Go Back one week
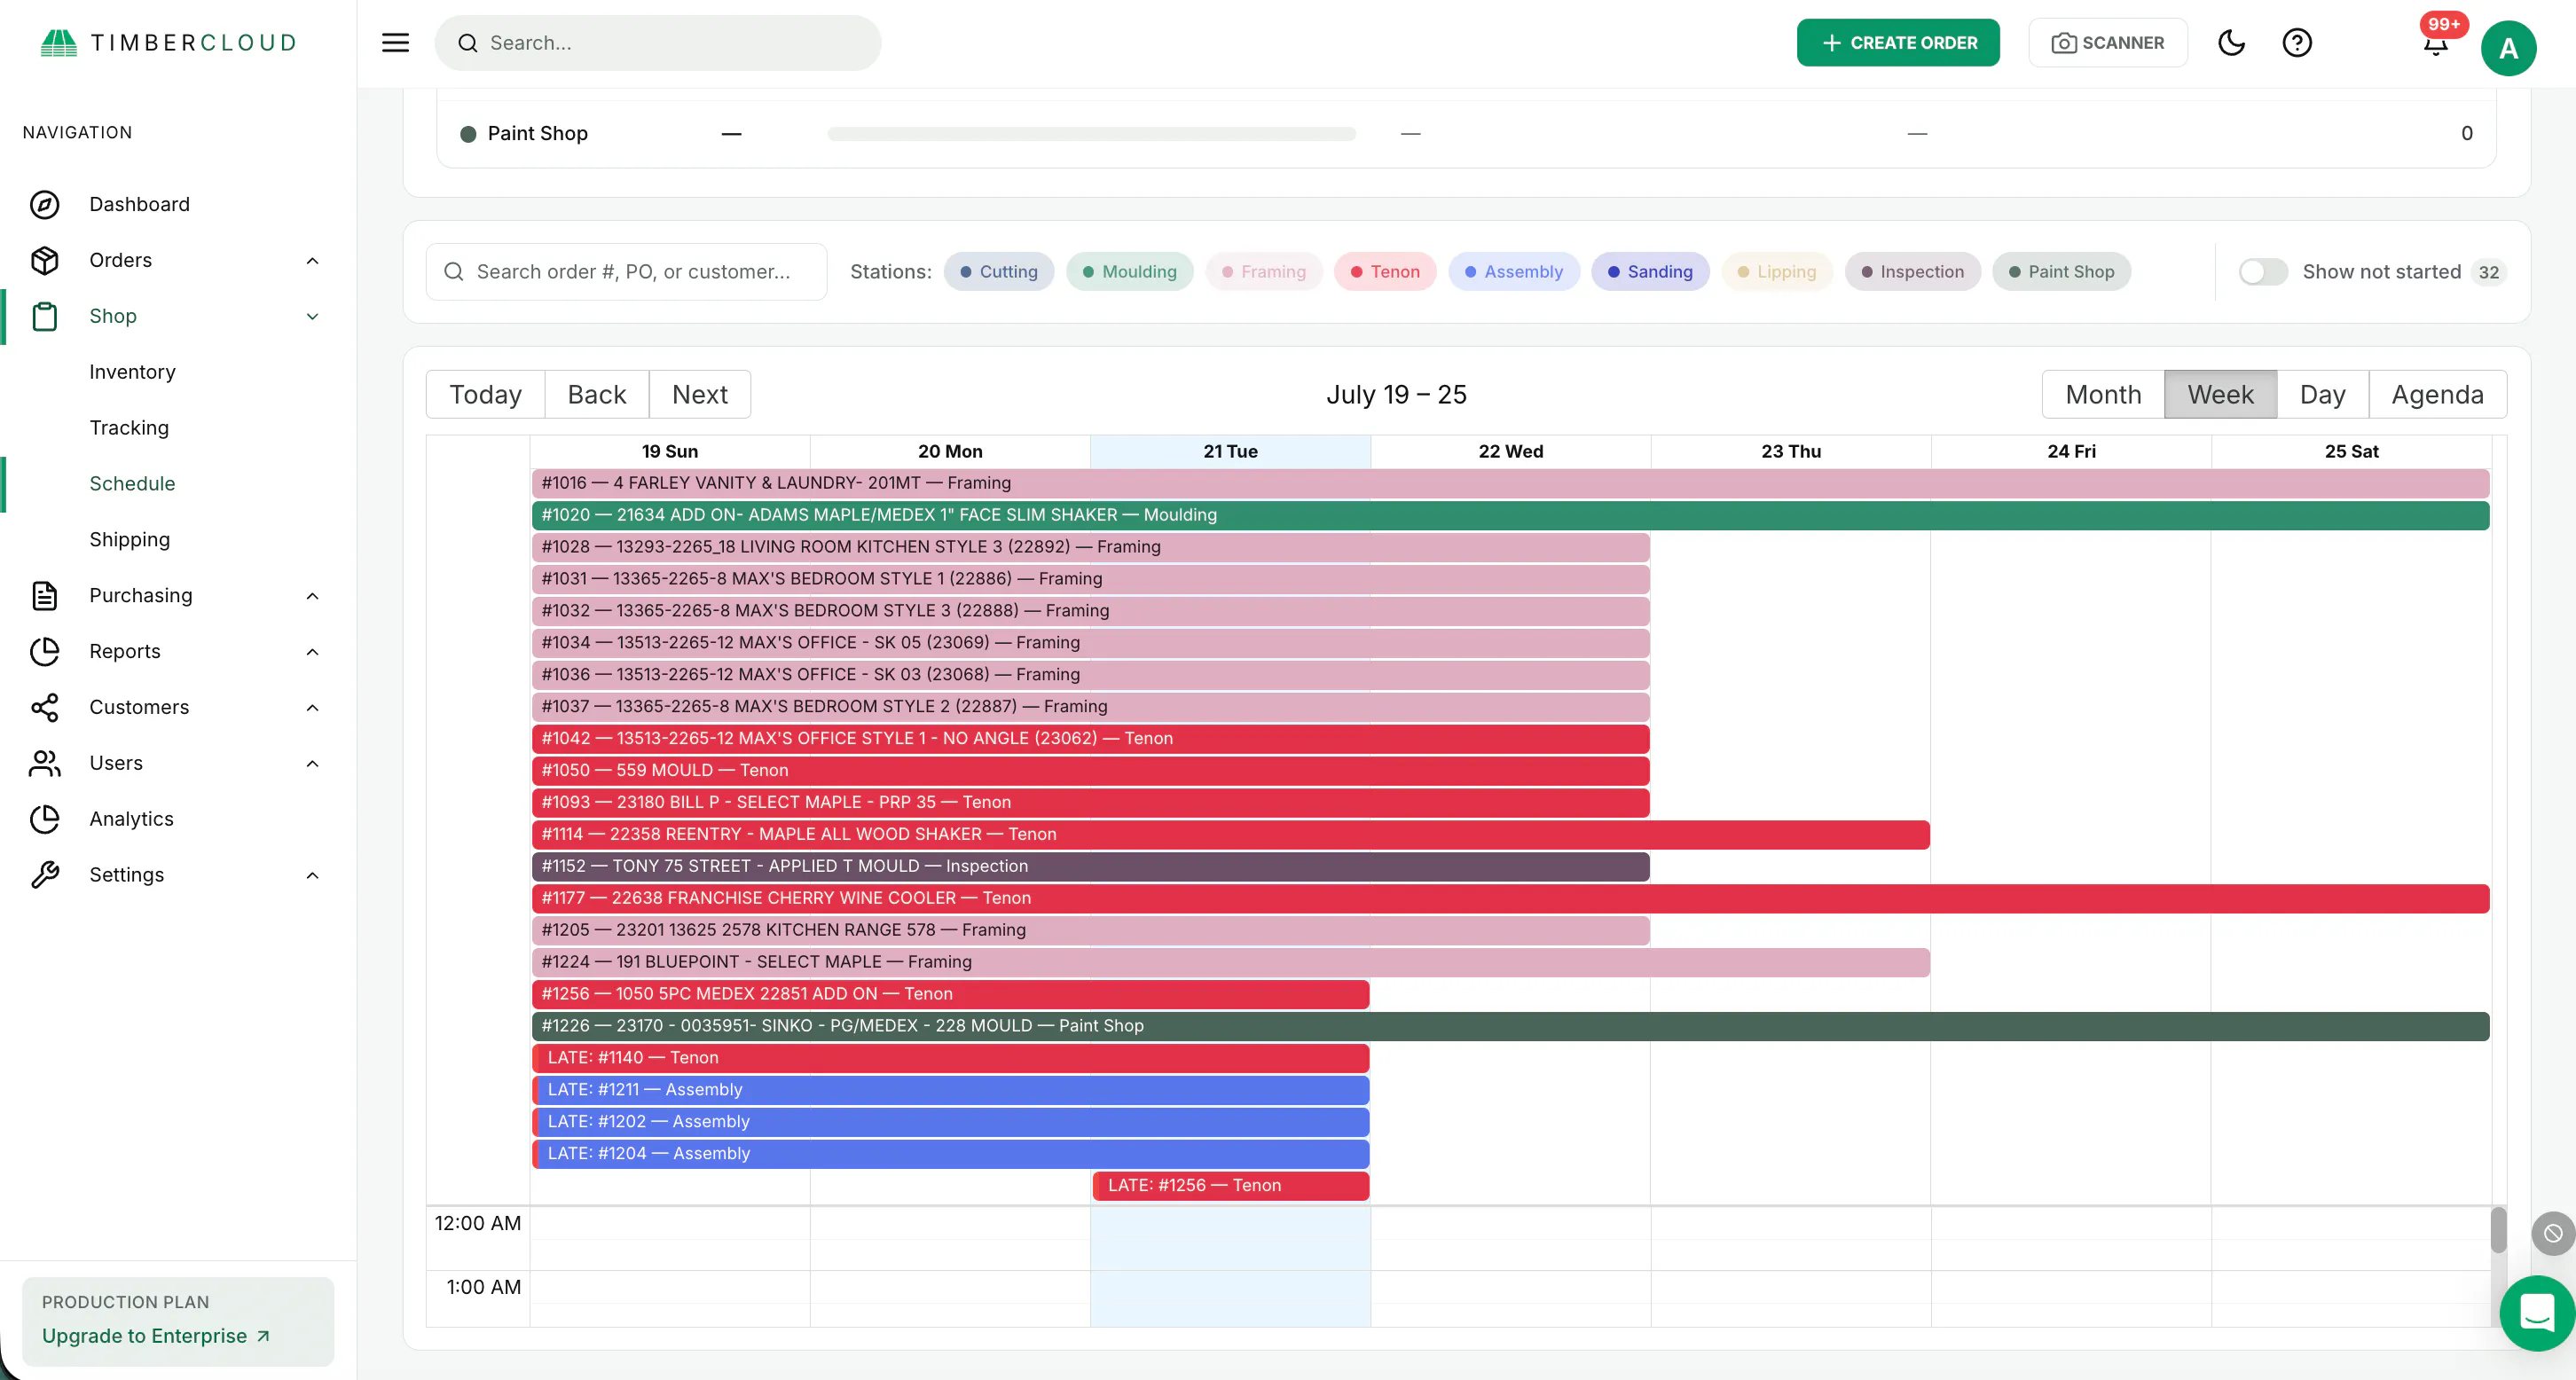 point(597,394)
